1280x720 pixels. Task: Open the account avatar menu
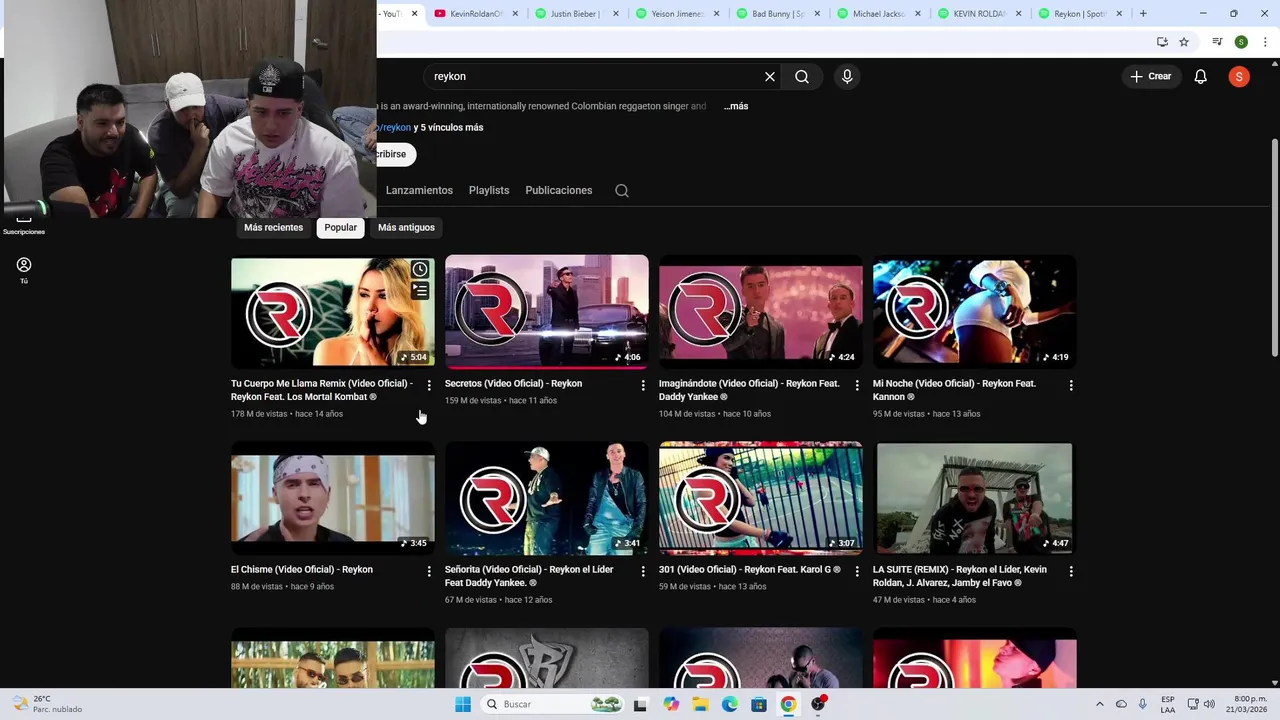click(1239, 76)
